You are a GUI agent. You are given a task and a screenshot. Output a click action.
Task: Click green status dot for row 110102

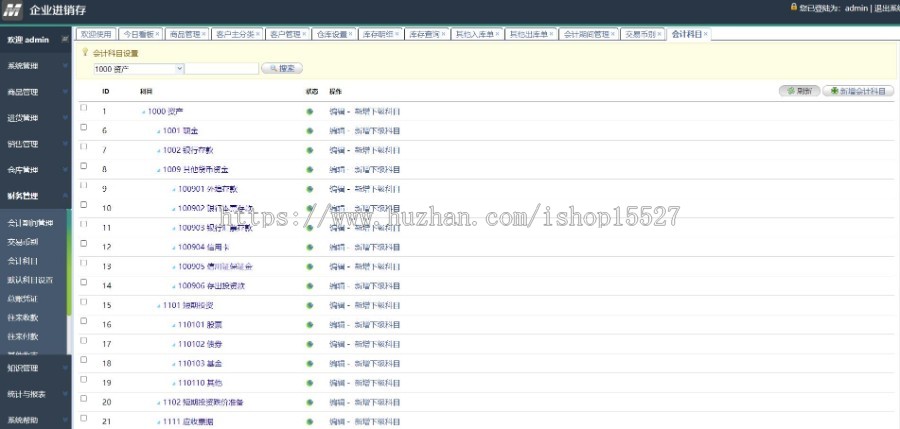[x=310, y=344]
